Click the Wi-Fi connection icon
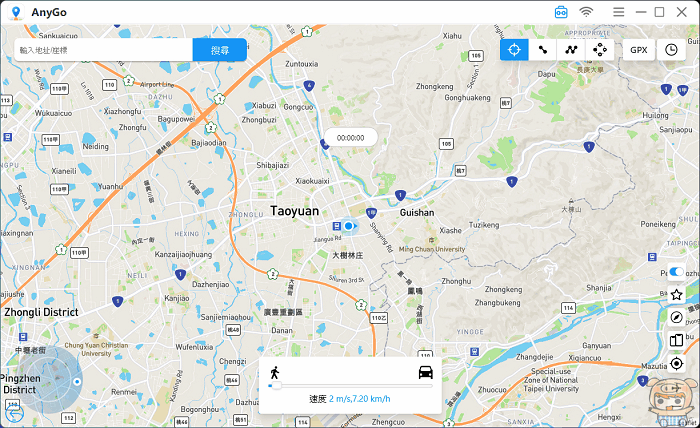700x428 pixels. coord(586,12)
